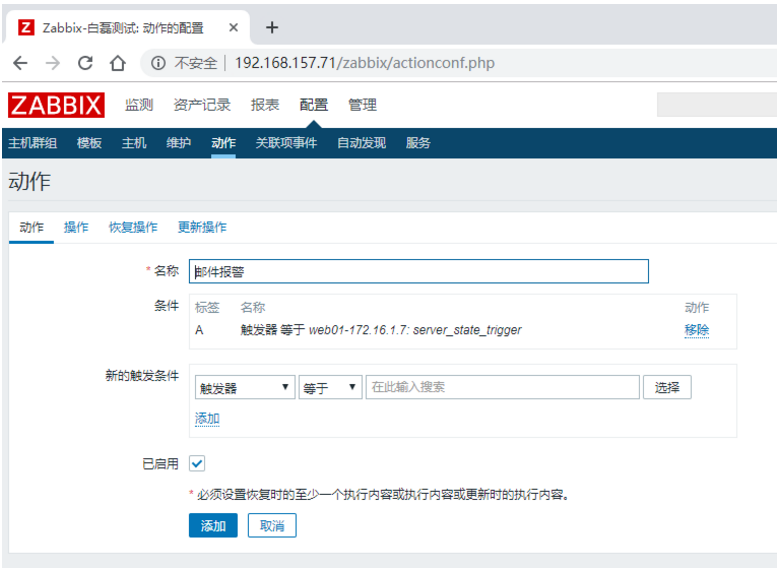This screenshot has height=578, width=783.
Task: Click the 取消 button
Action: point(272,526)
